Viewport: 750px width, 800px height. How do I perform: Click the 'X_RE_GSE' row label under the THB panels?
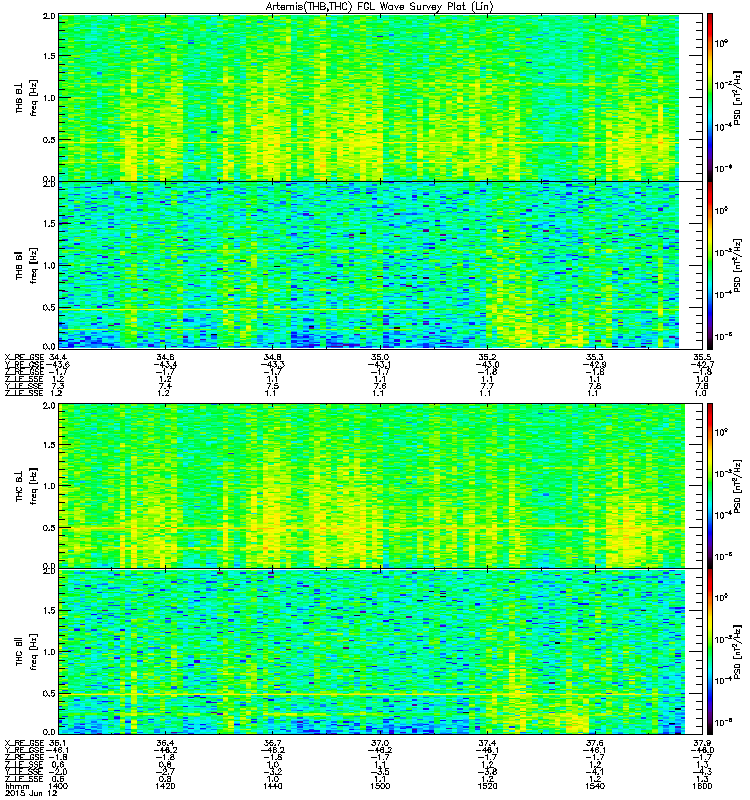(24, 357)
